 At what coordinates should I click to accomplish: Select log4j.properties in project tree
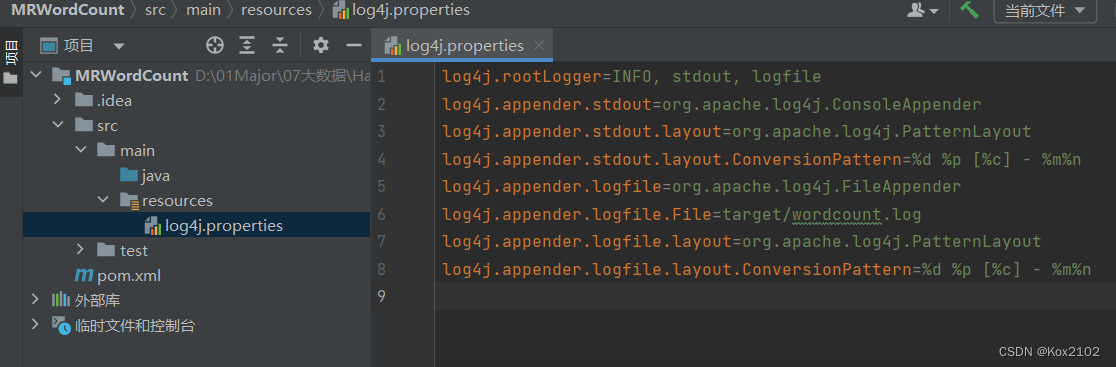214,225
